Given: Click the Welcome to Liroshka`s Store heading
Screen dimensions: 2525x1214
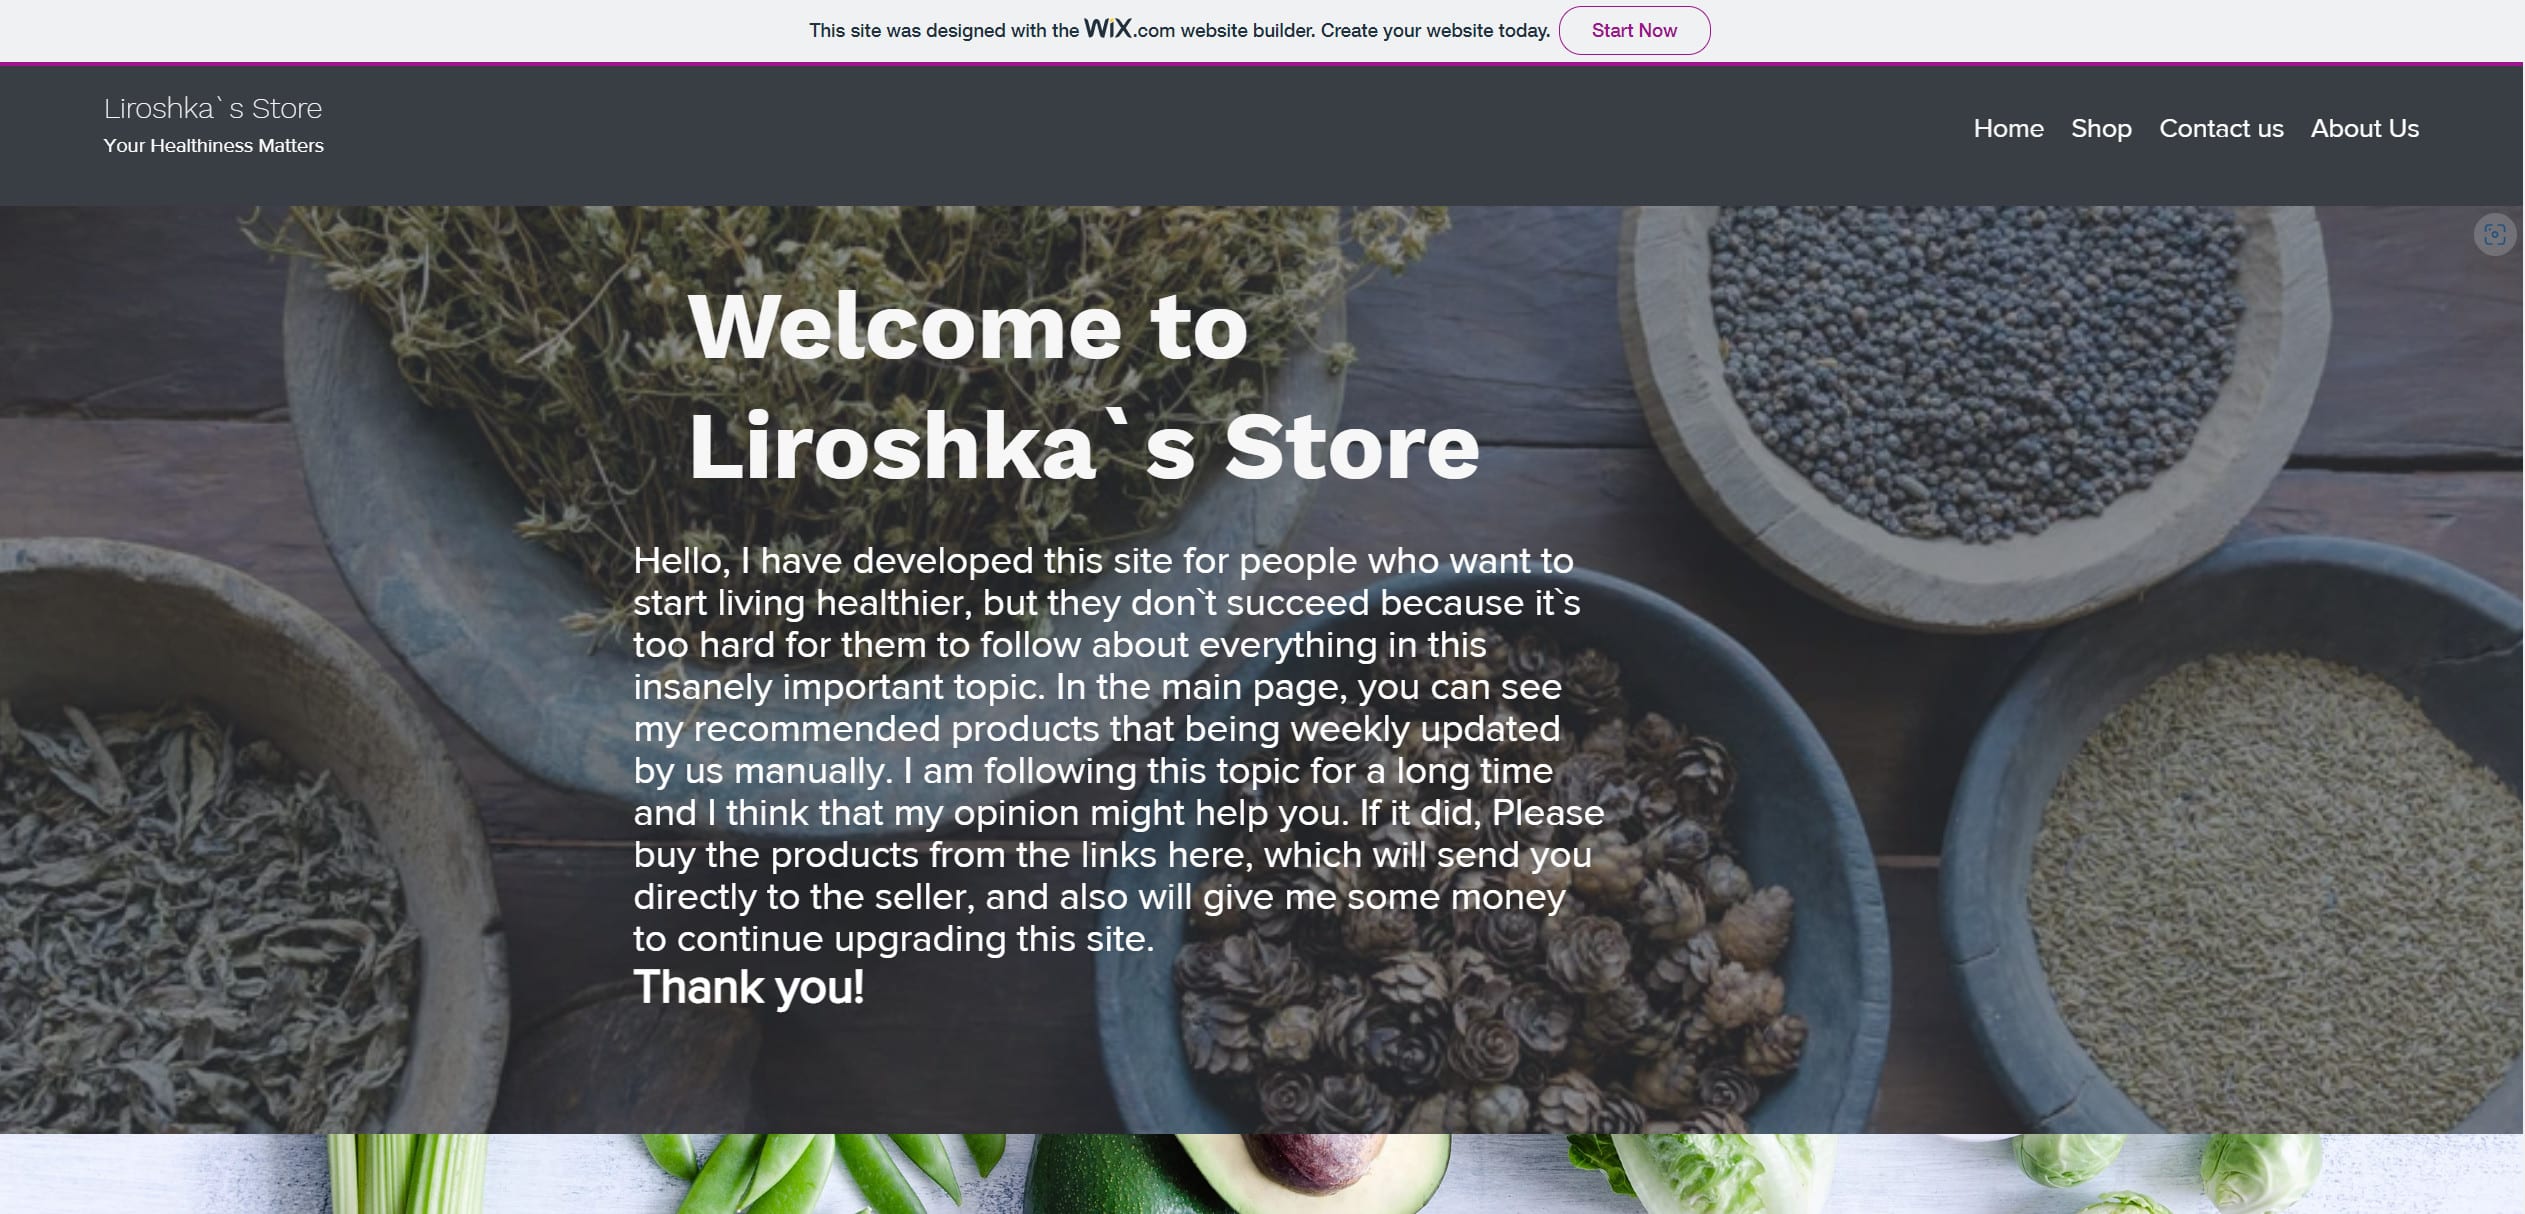Looking at the screenshot, I should [x=1084, y=386].
